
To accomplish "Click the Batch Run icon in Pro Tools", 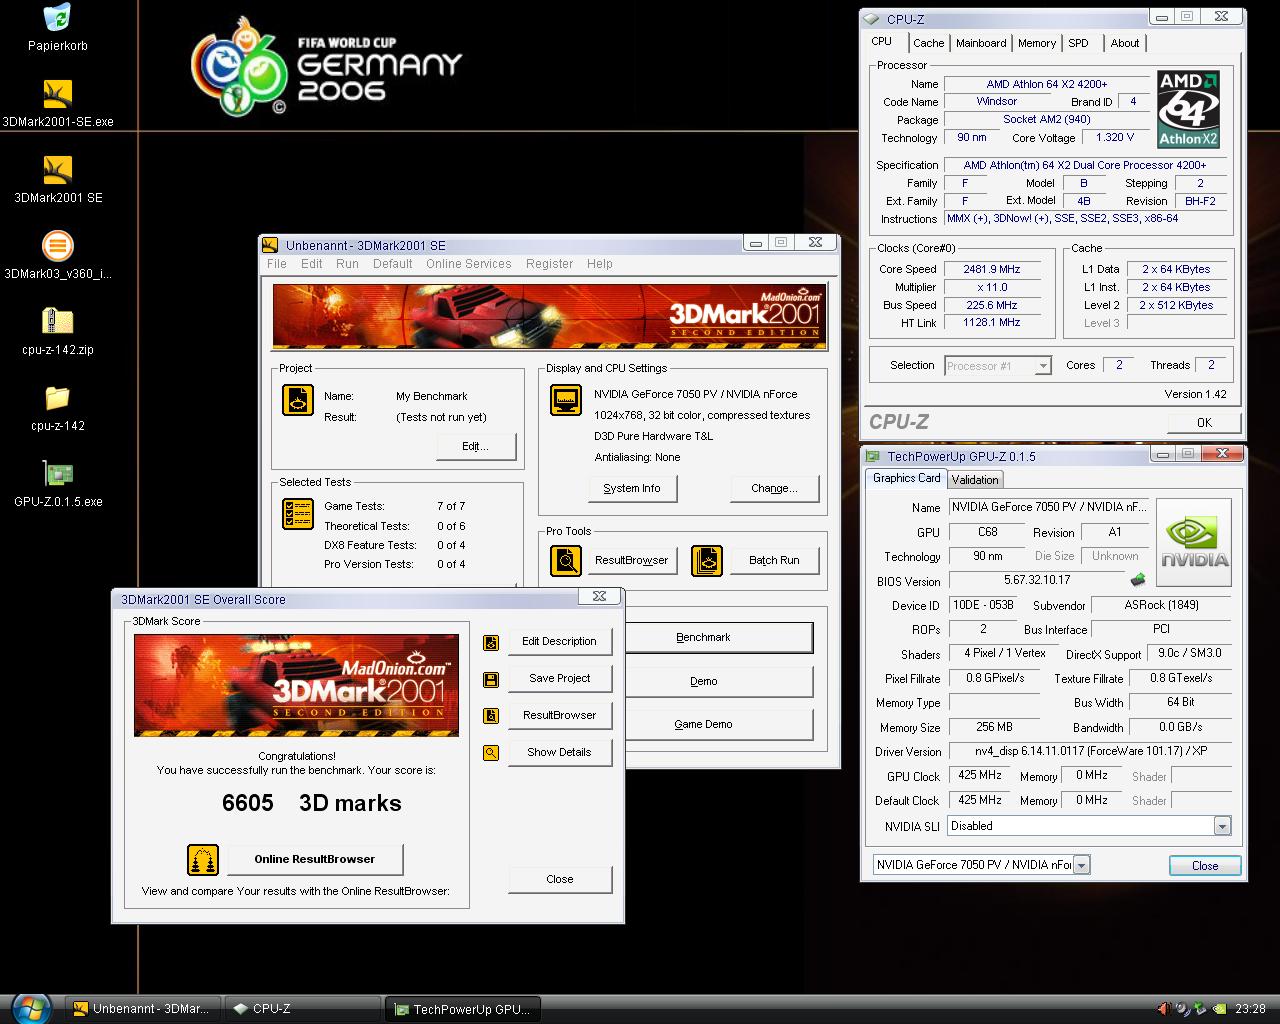I will click(707, 560).
